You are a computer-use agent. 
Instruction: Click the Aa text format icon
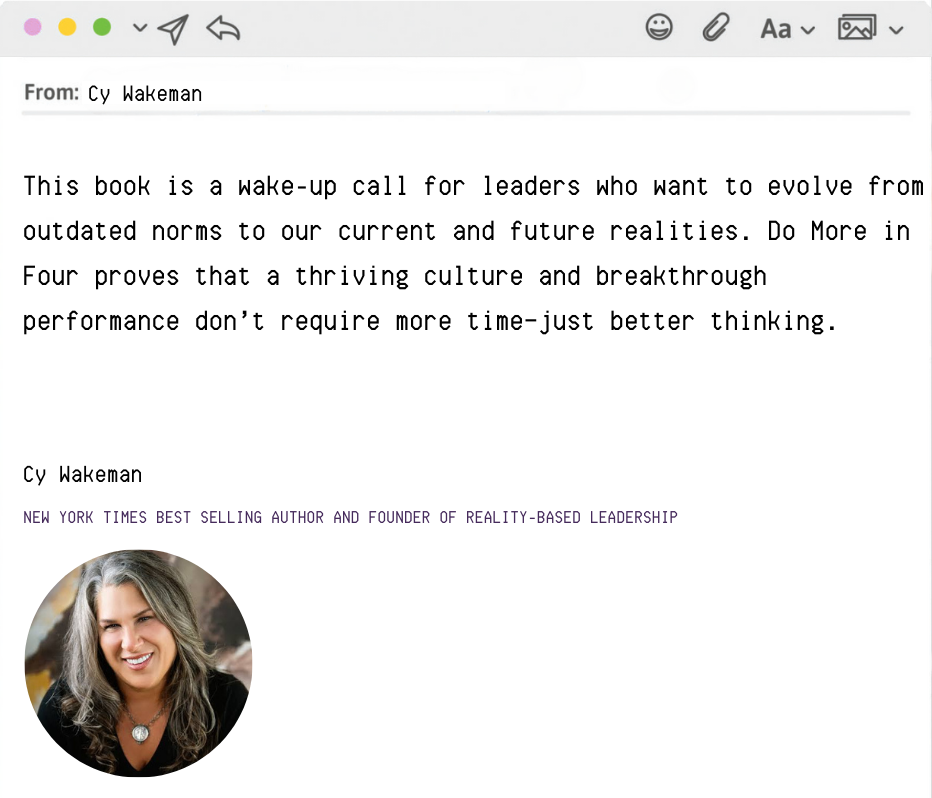(776, 29)
